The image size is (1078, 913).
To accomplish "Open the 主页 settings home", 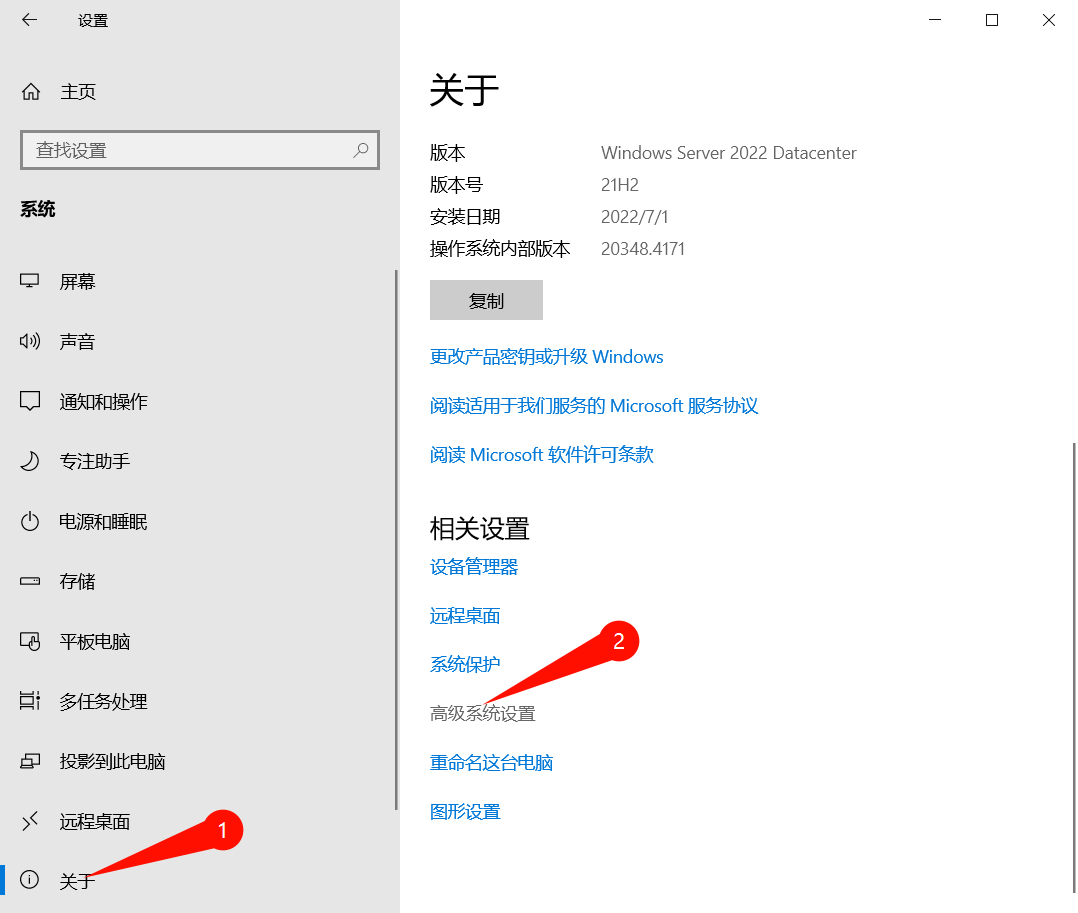I will (x=78, y=91).
